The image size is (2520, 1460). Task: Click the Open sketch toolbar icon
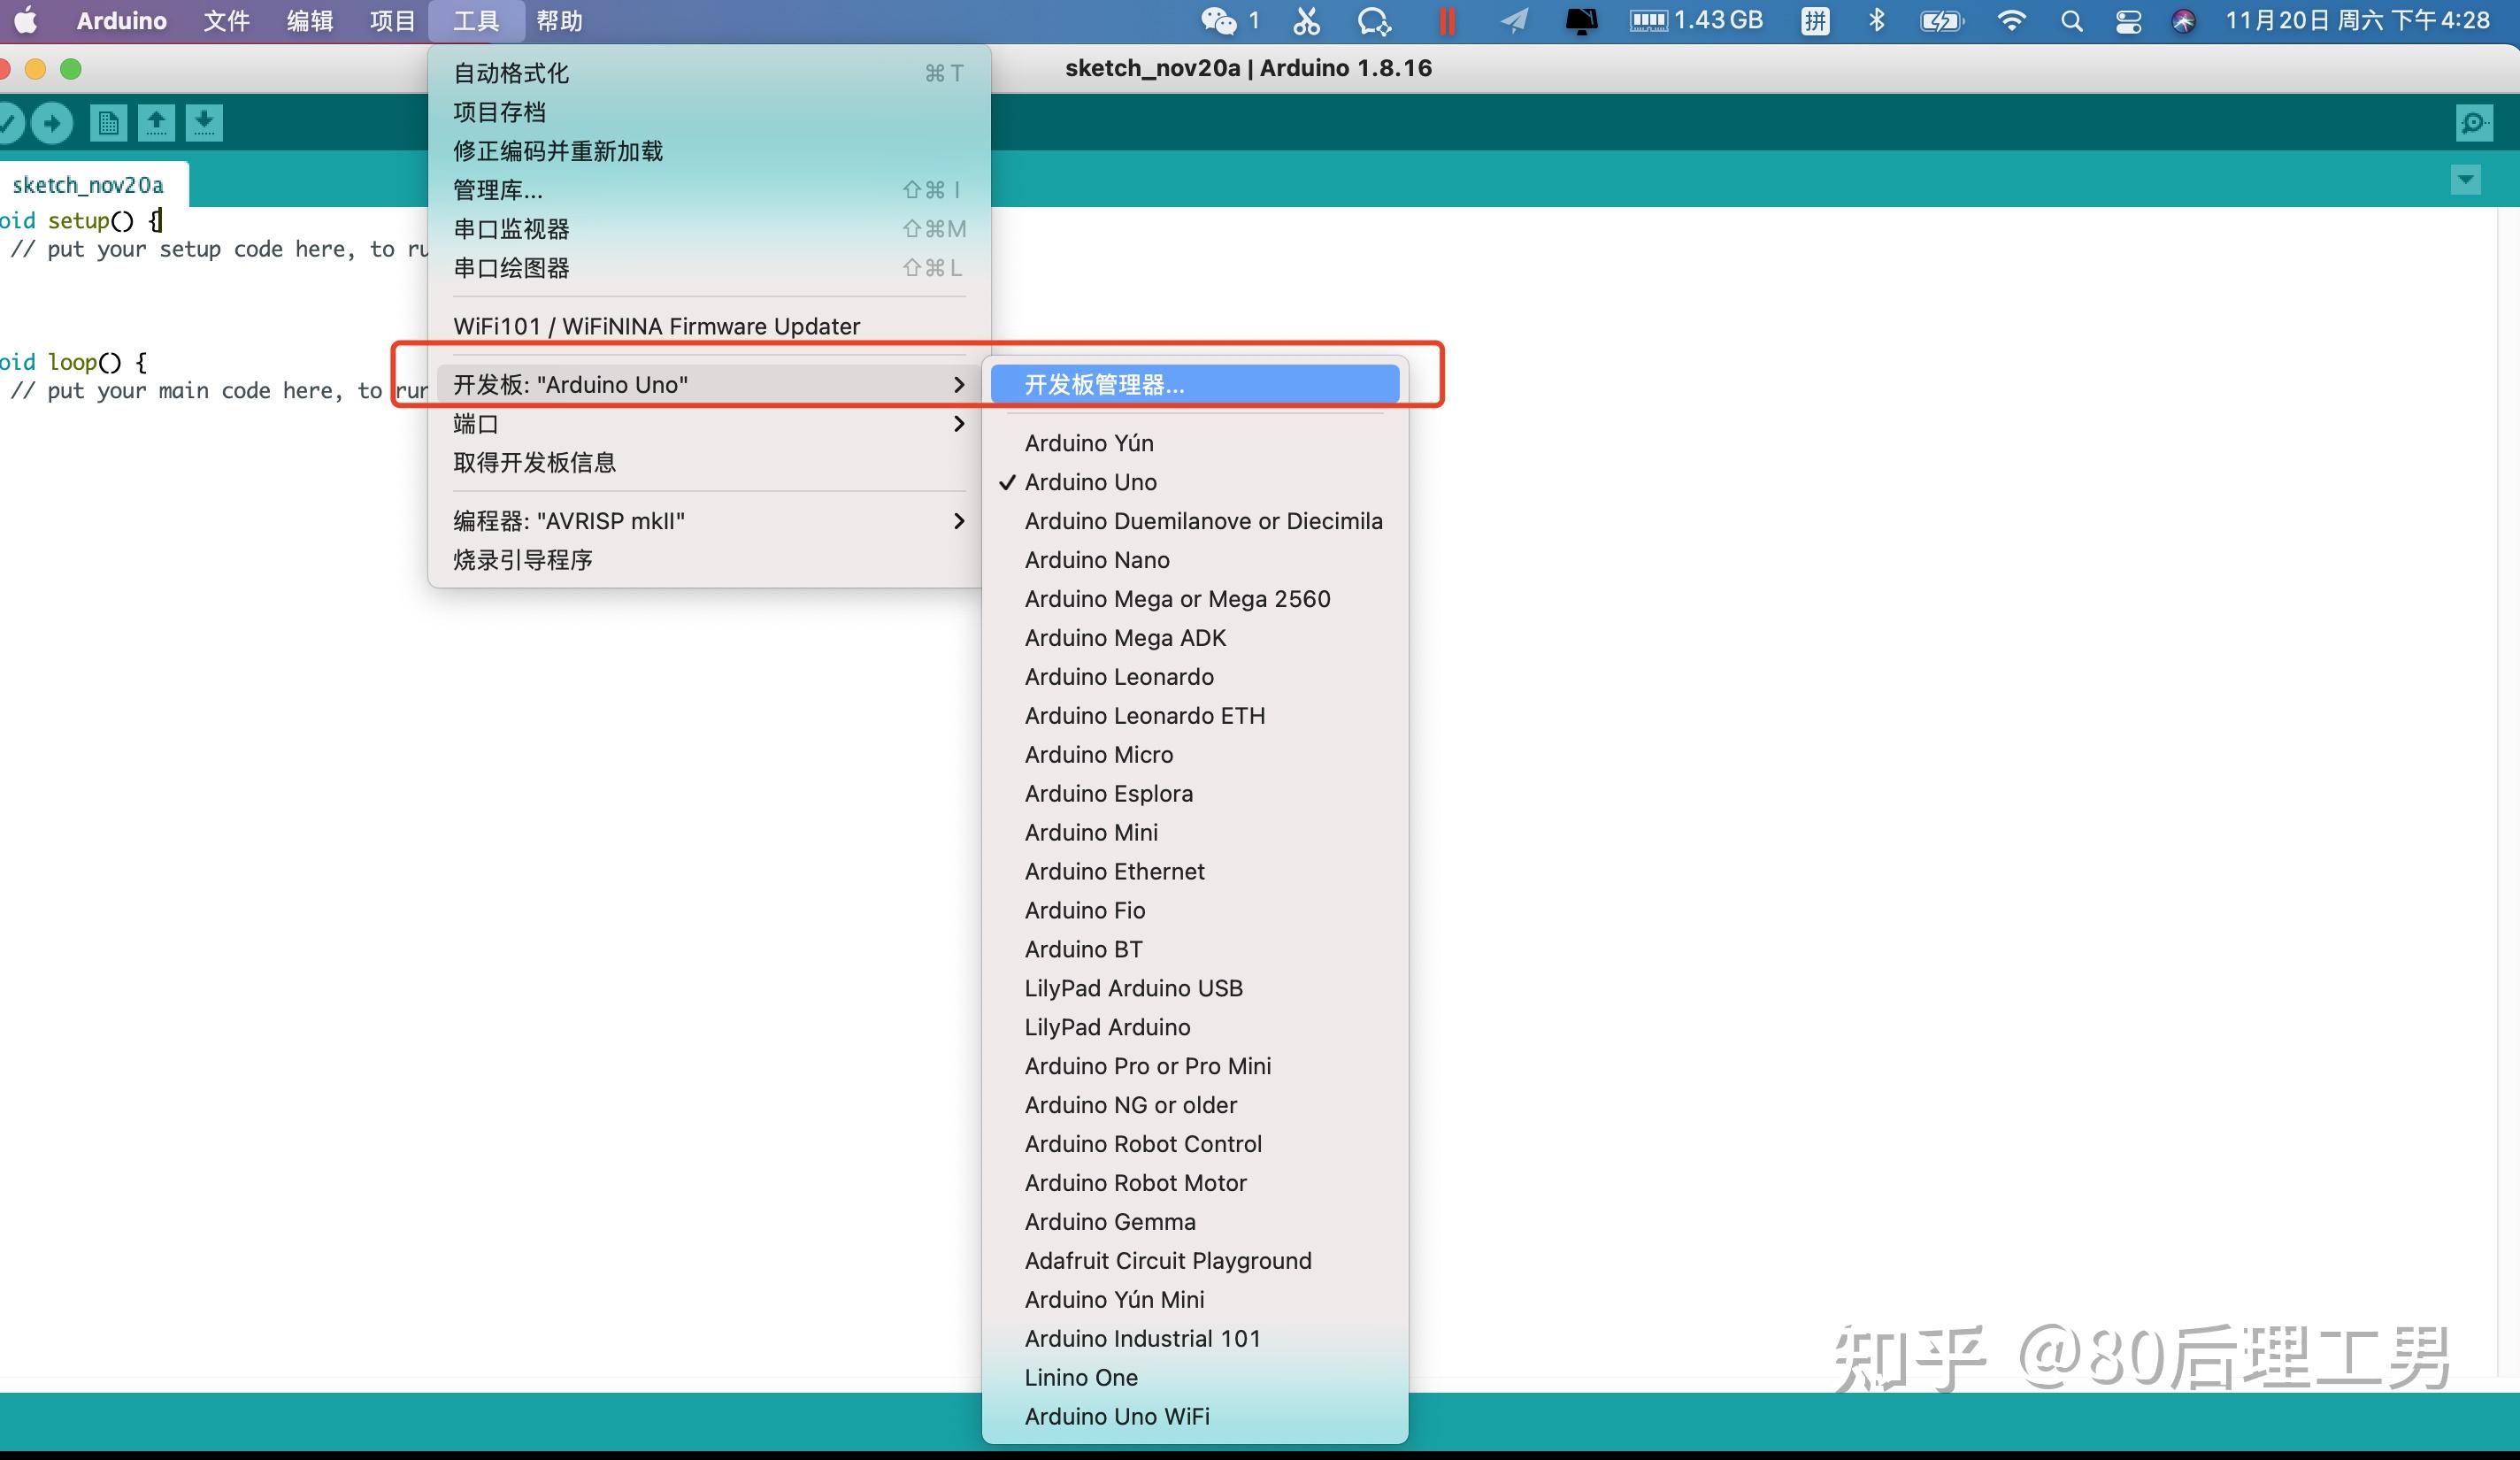pyautogui.click(x=156, y=123)
